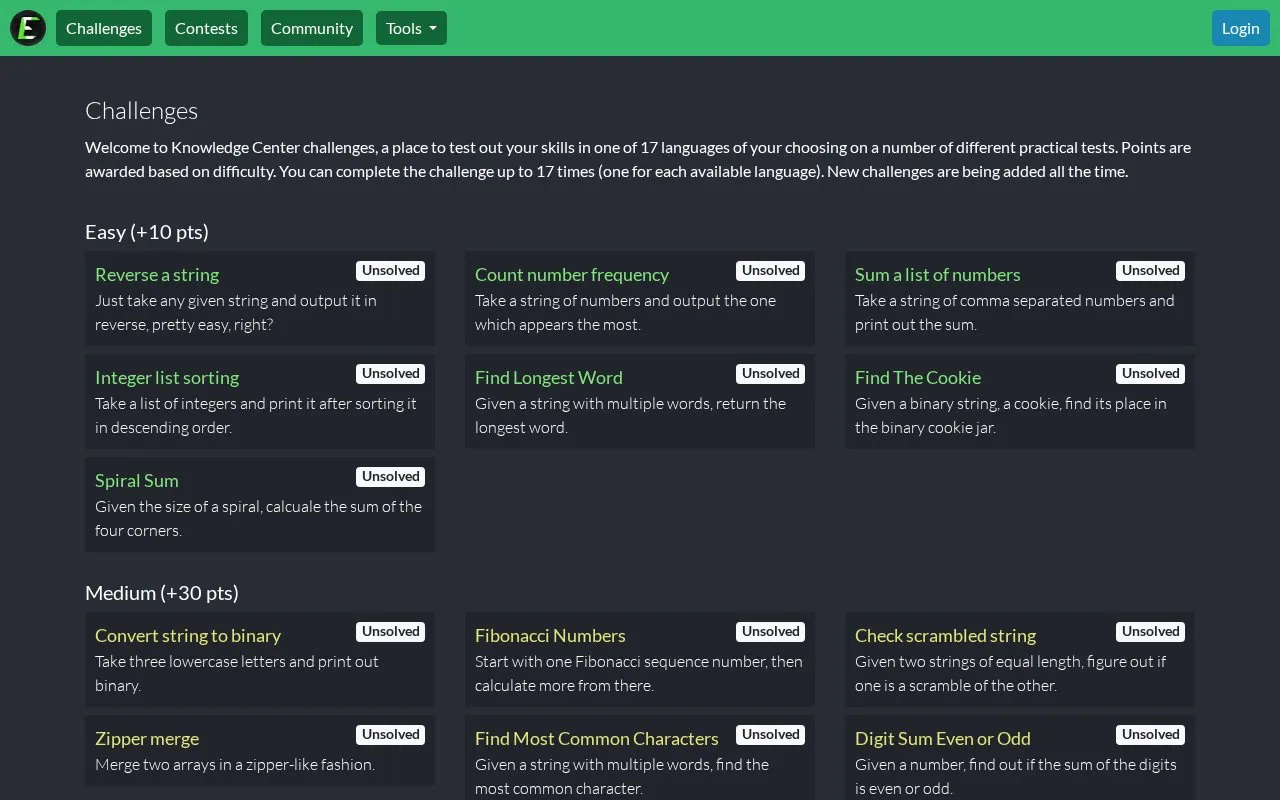Image resolution: width=1280 pixels, height=800 pixels.
Task: Go to the Contests page
Action: pyautogui.click(x=206, y=28)
